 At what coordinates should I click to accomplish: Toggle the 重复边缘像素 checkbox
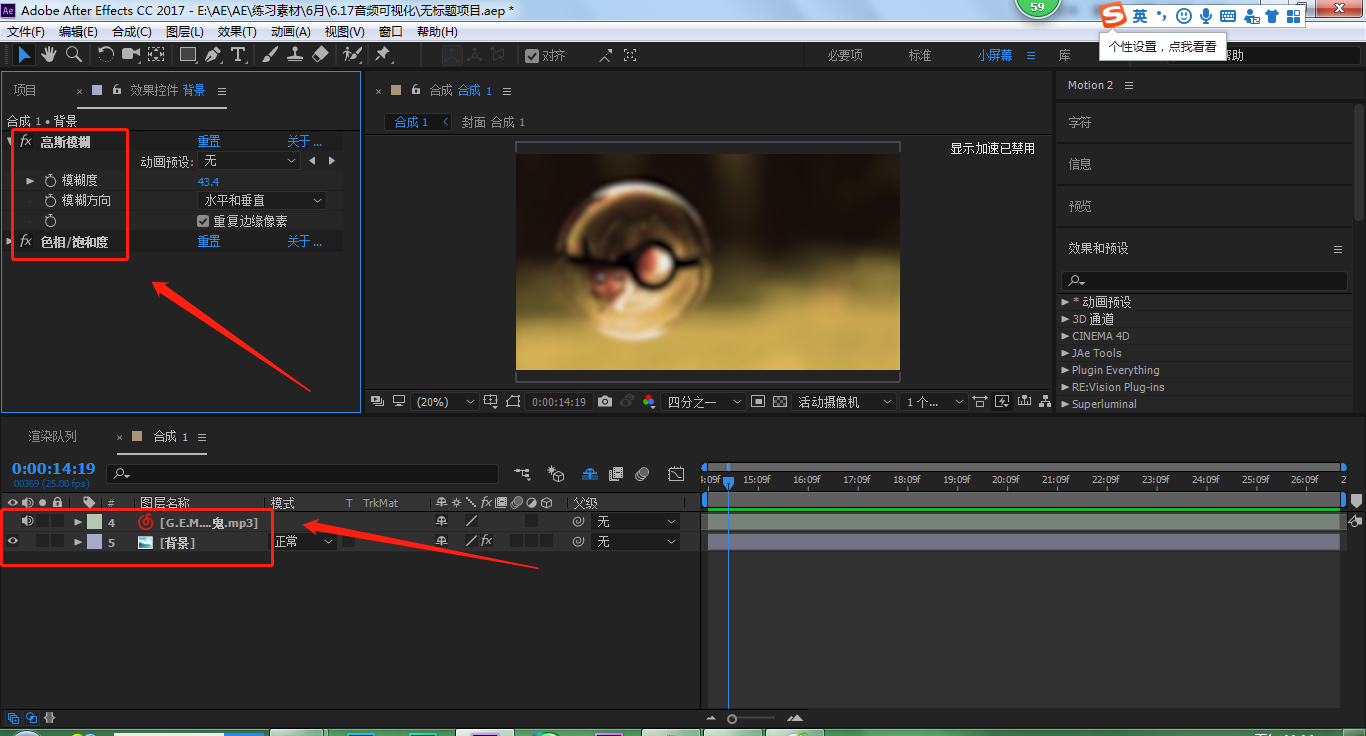[x=203, y=221]
